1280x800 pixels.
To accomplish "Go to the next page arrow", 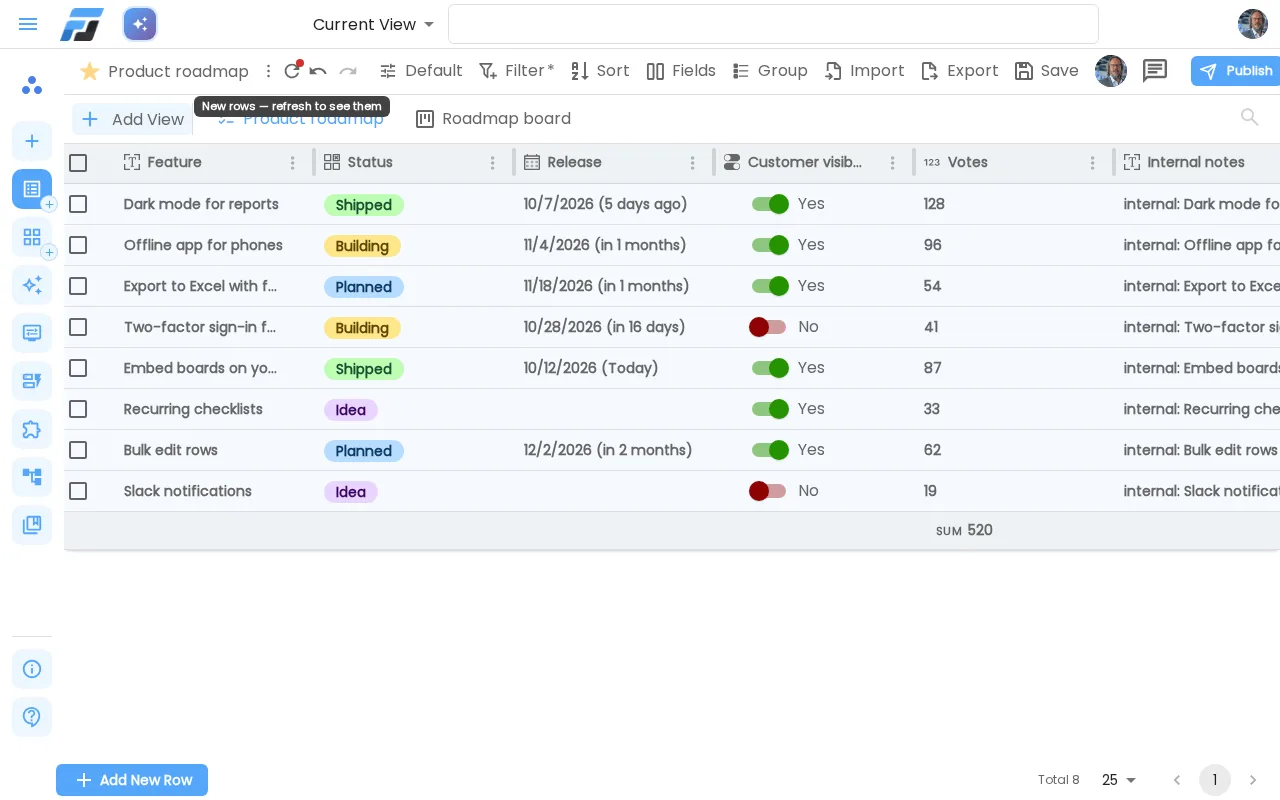I will coord(1253,780).
